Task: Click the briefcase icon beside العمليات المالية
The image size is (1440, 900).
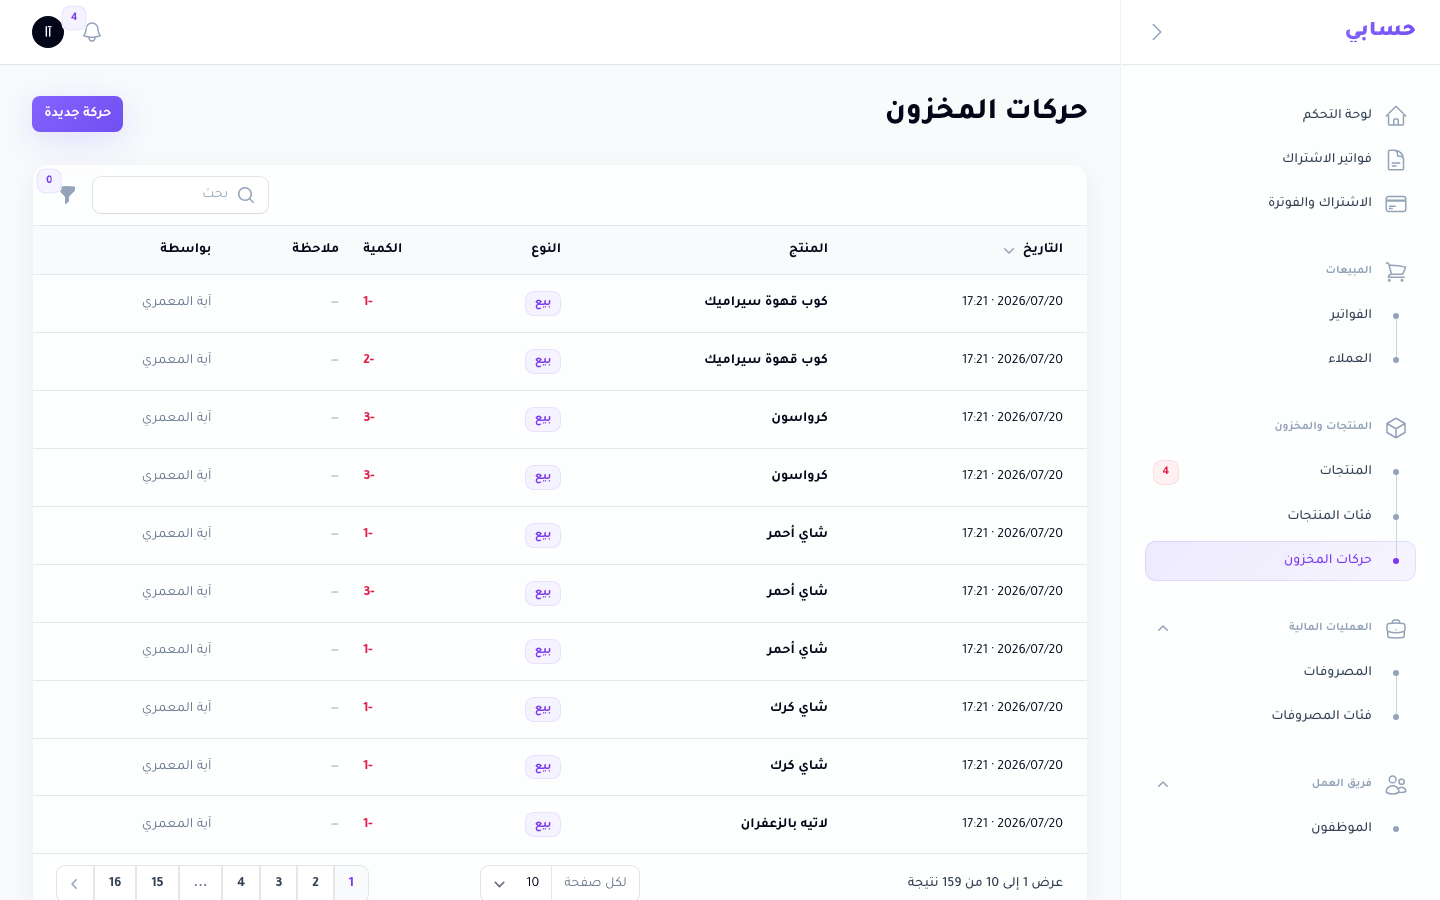Action: pyautogui.click(x=1396, y=629)
